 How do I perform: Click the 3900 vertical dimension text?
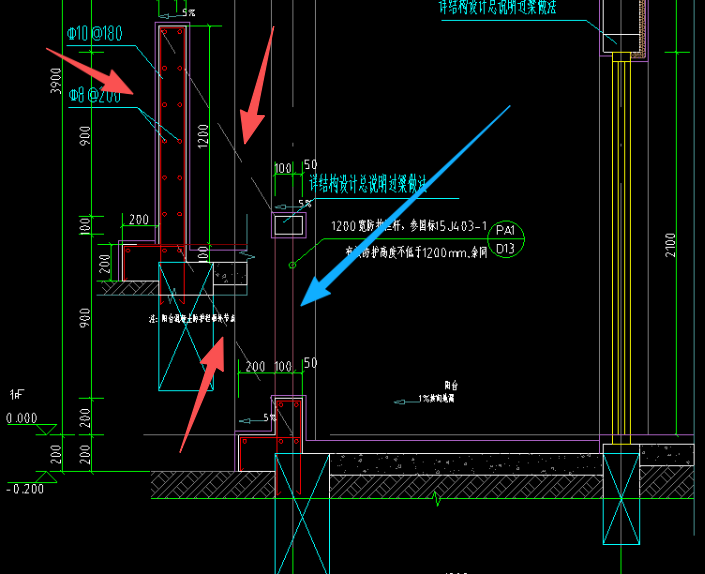[55, 81]
